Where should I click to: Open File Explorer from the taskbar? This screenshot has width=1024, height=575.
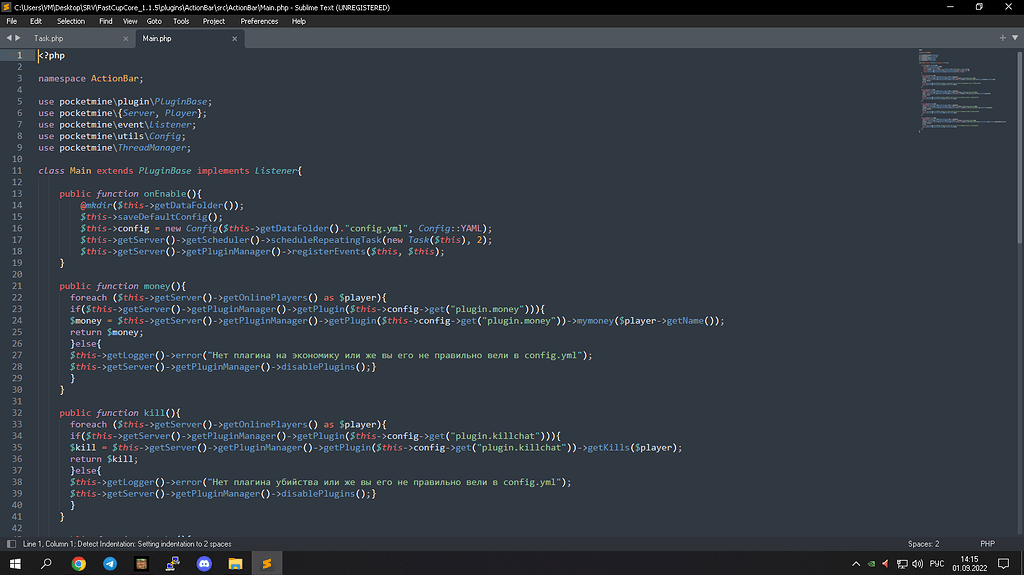tap(235, 564)
